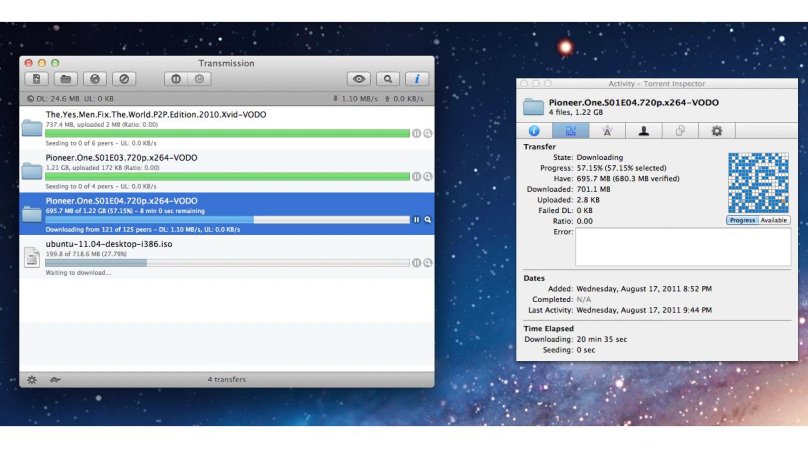The image size is (808, 454).
Task: Select Progress pieces view button
Action: coord(742,220)
